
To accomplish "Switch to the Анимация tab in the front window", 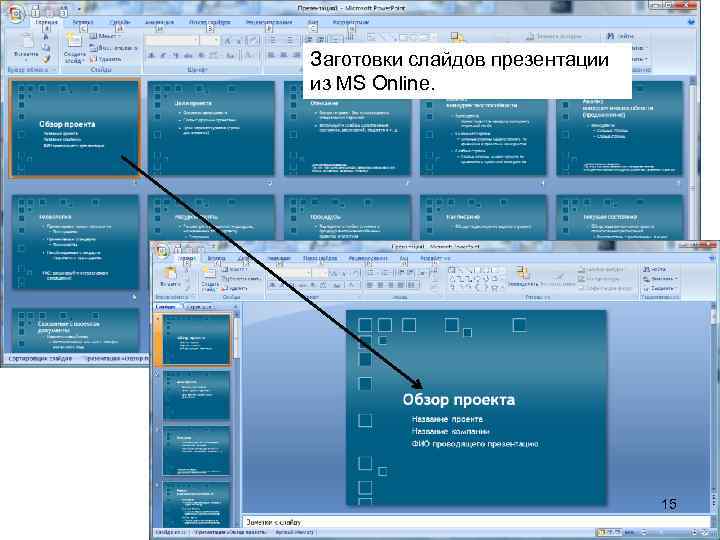I will (279, 259).
